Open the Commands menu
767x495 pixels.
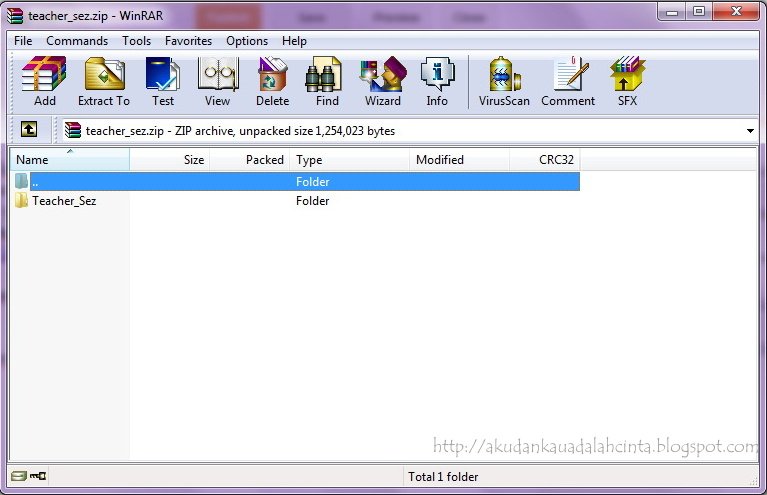[x=77, y=41]
